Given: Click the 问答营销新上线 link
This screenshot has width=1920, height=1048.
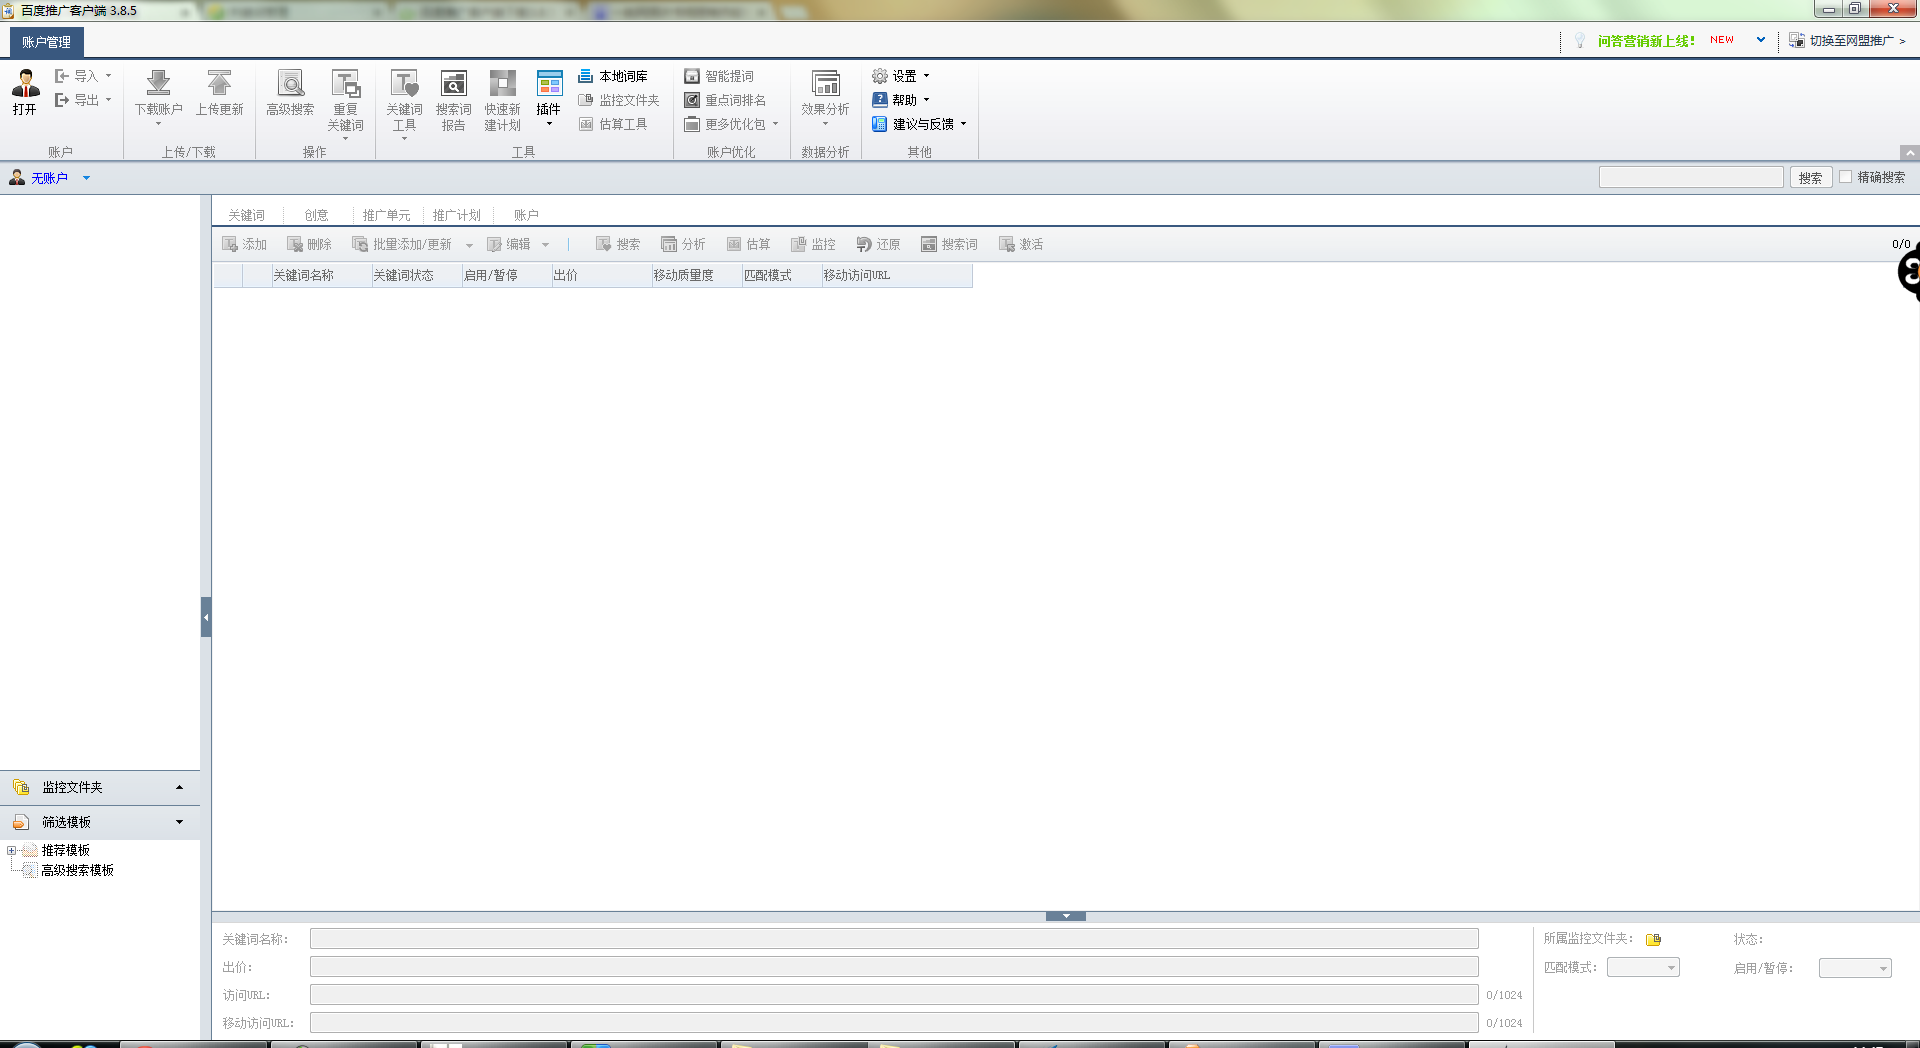Looking at the screenshot, I should click(x=1646, y=41).
